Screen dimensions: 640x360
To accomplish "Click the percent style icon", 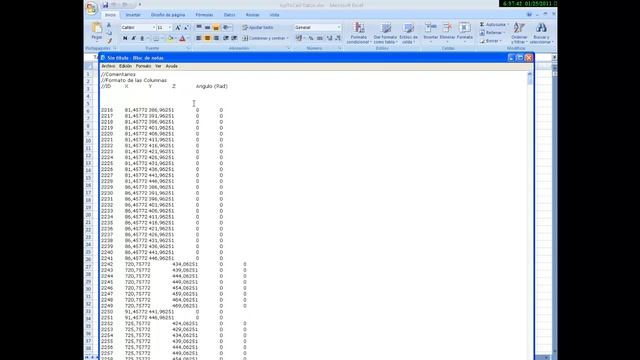I will click(x=311, y=38).
